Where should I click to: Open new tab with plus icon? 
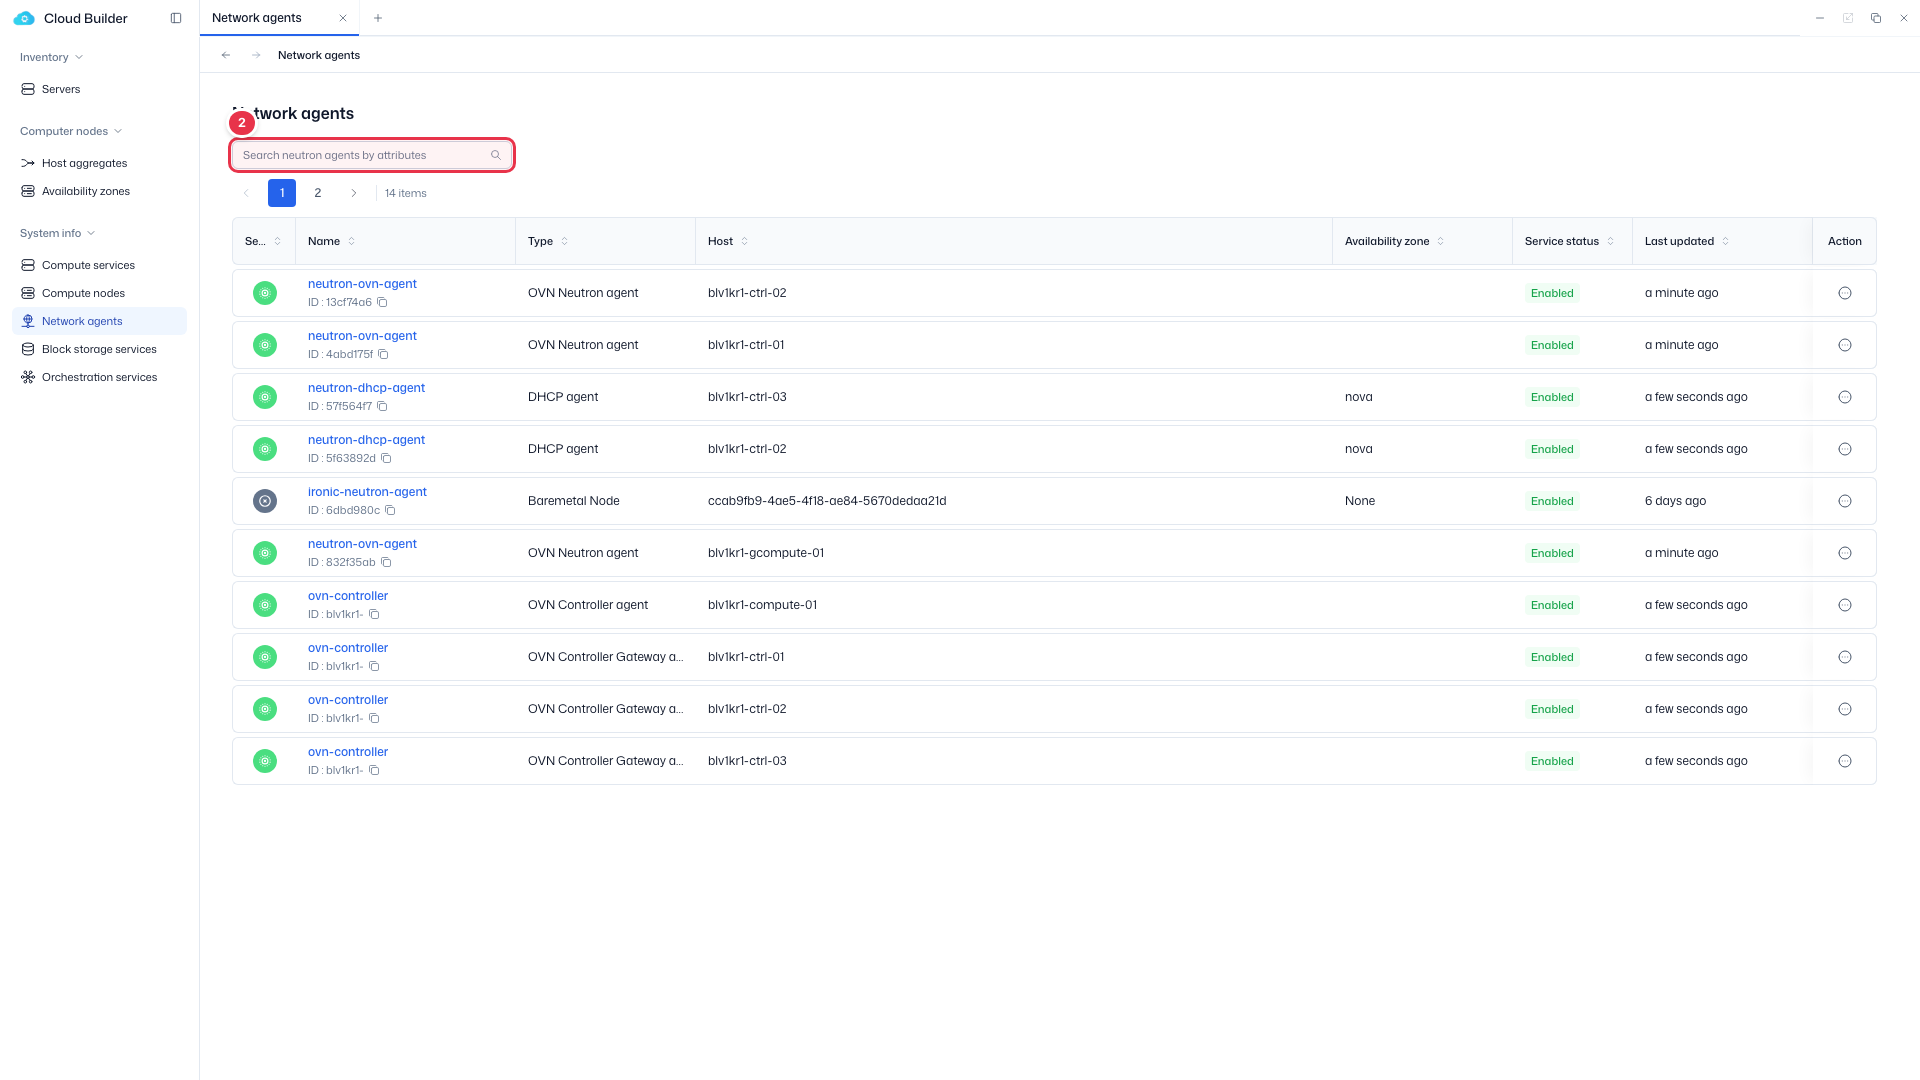[x=378, y=18]
